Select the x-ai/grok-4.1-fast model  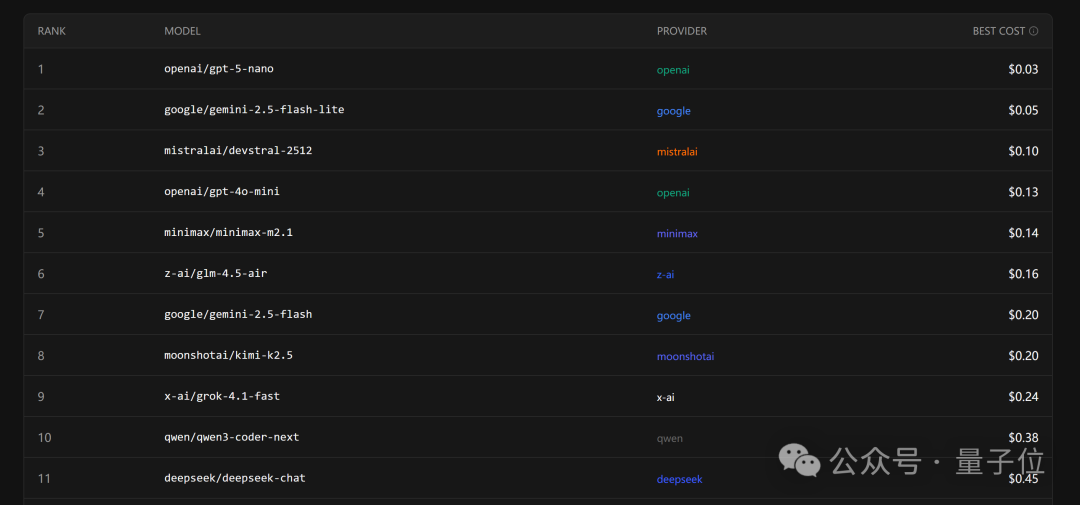pos(222,397)
